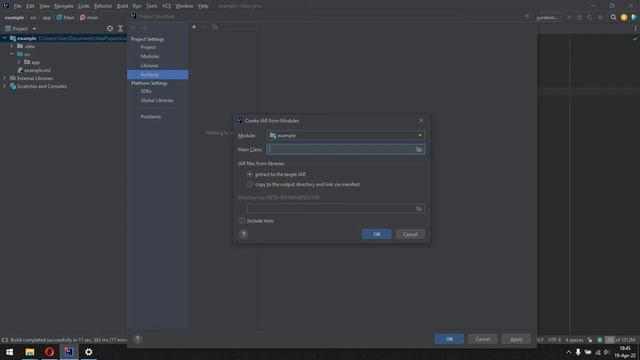Click Apply in Project Structure window

pos(516,339)
